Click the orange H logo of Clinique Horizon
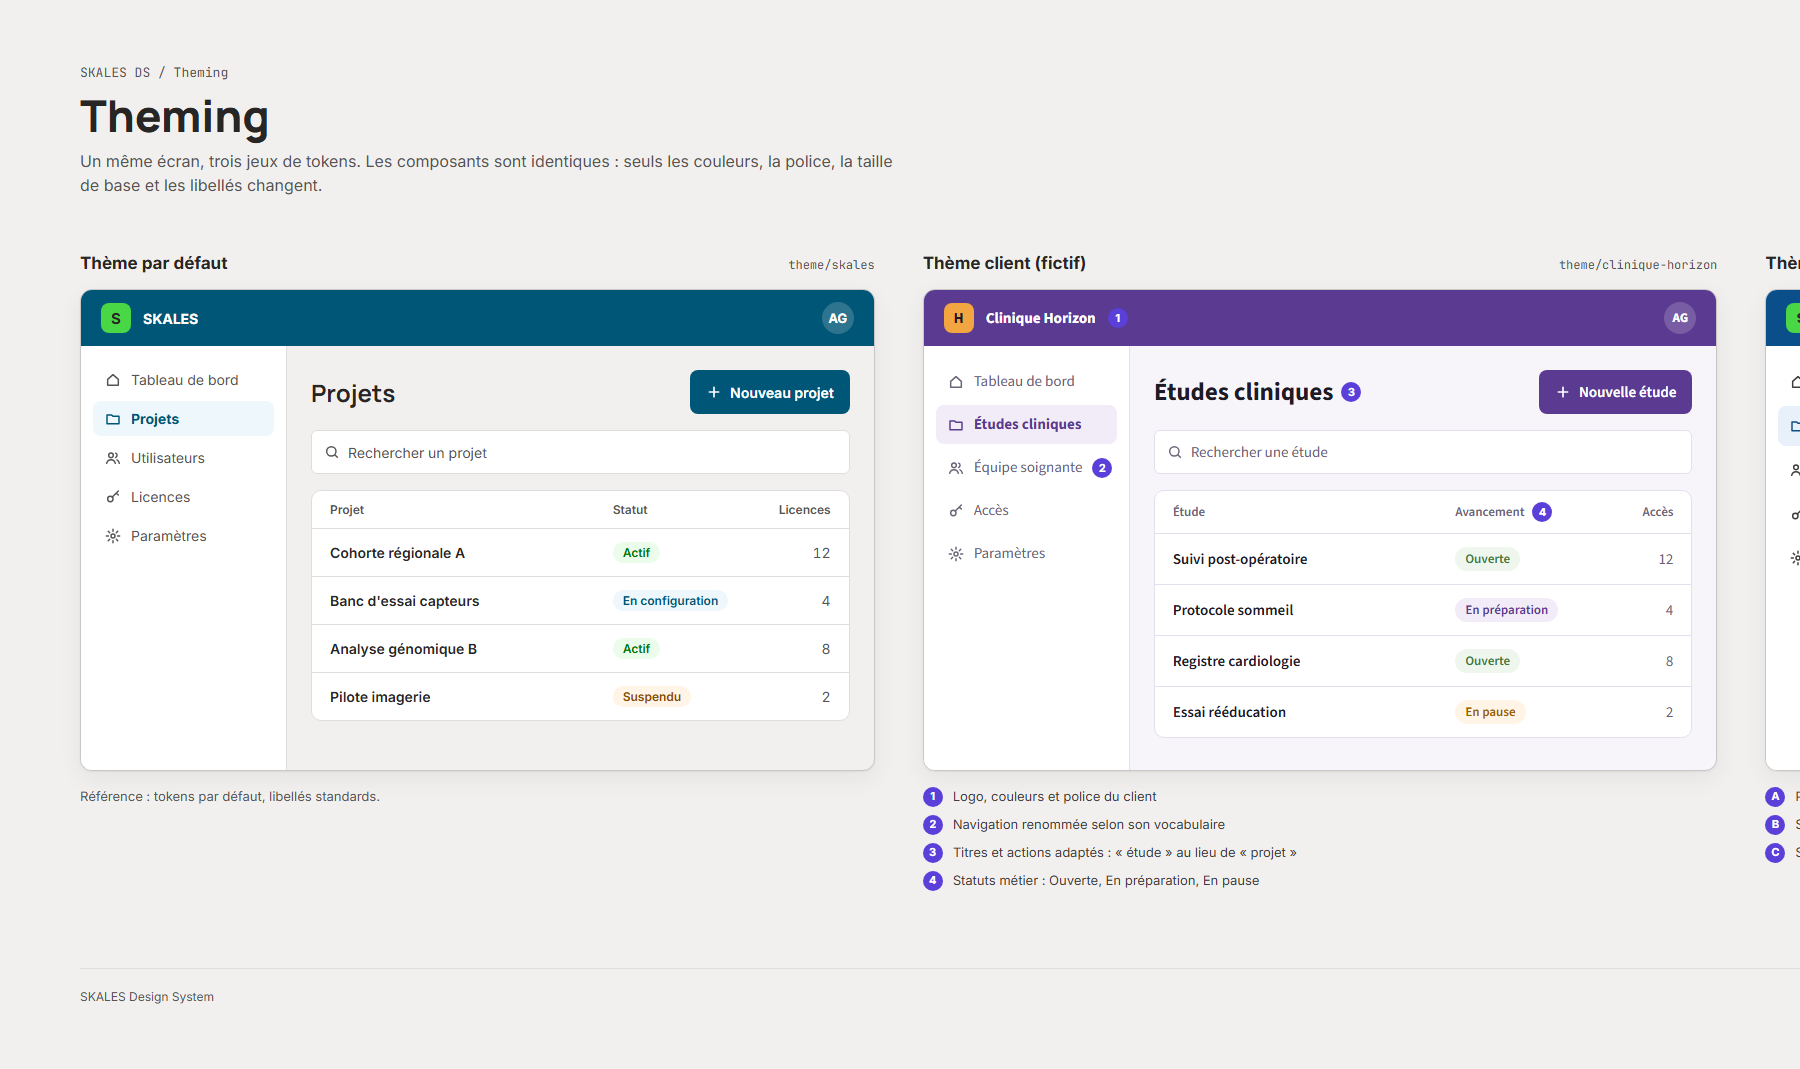 click(959, 318)
